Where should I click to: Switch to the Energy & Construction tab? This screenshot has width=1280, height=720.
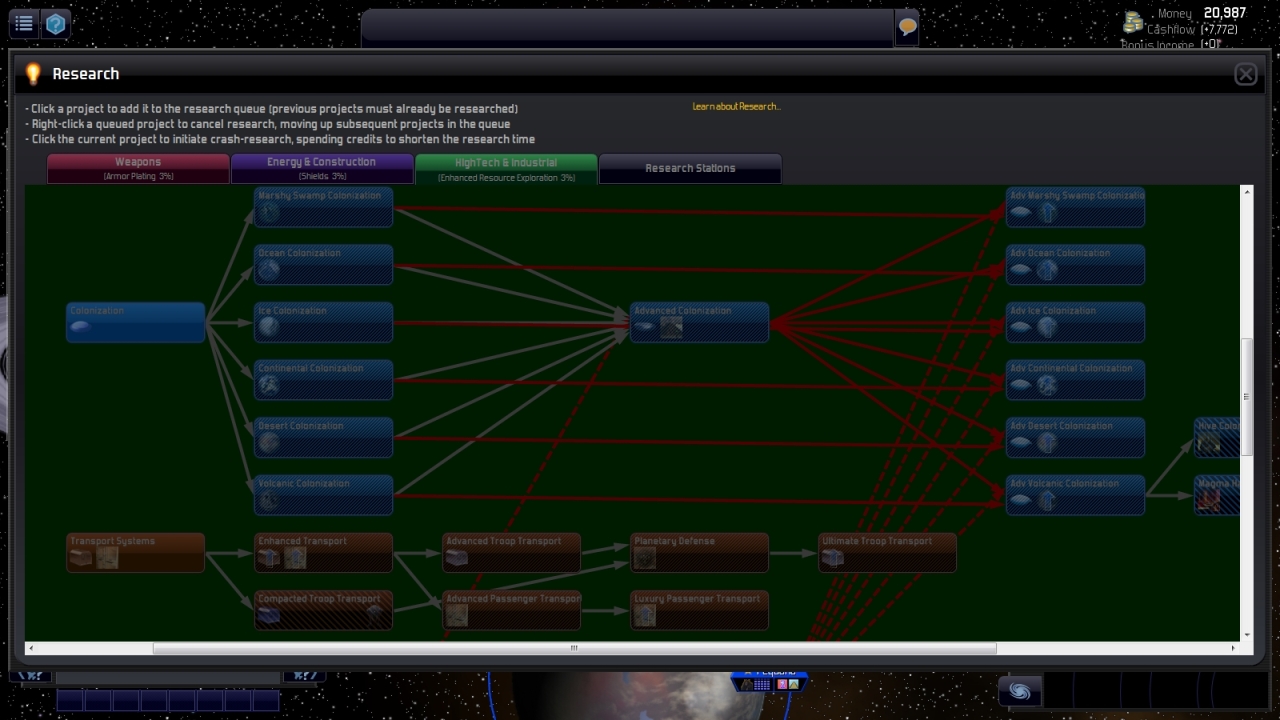click(322, 168)
